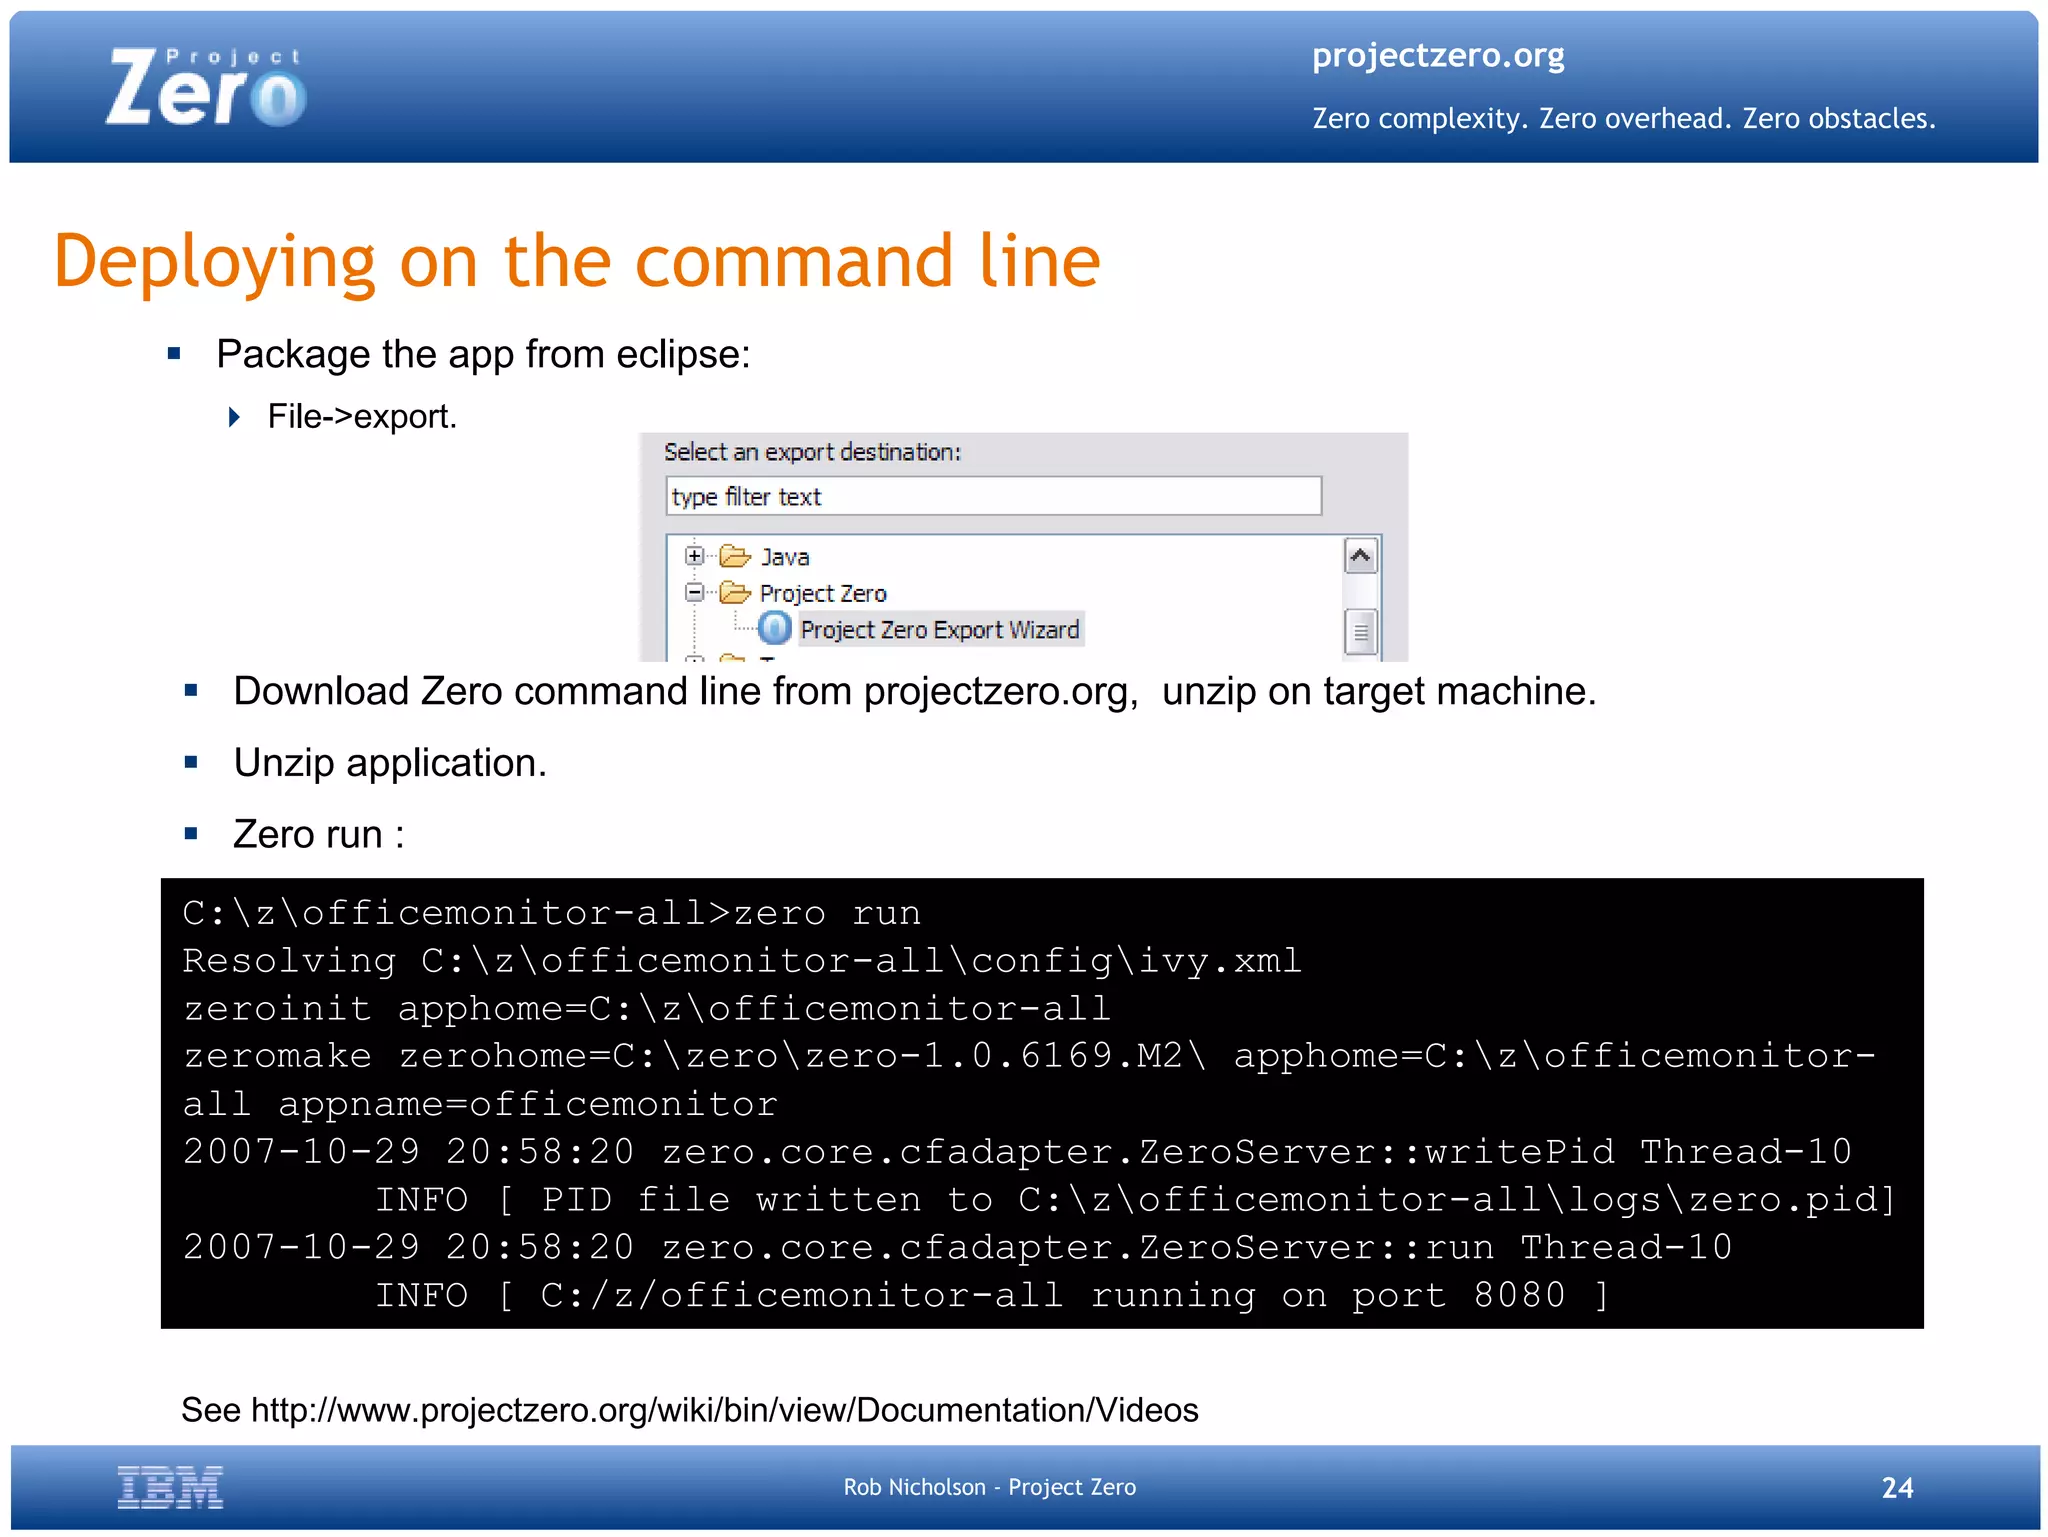Screen dimensions: 2048x1537
Task: Collapse the Project Zero tree node
Action: (x=694, y=592)
